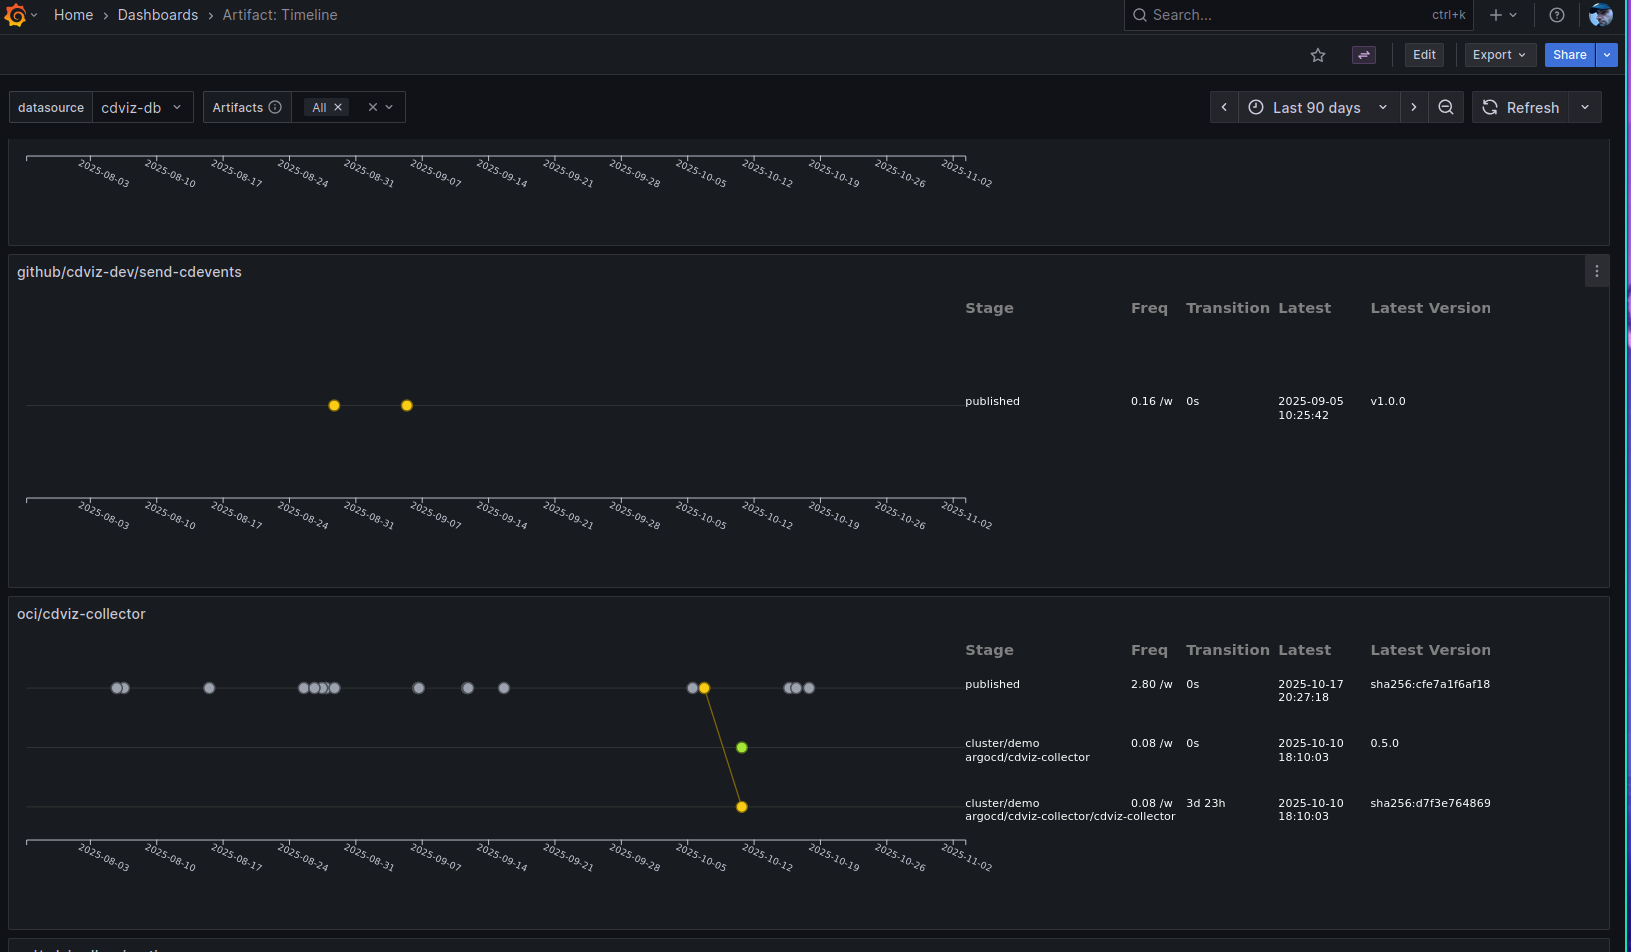Open the plus (new) menu

1503,15
